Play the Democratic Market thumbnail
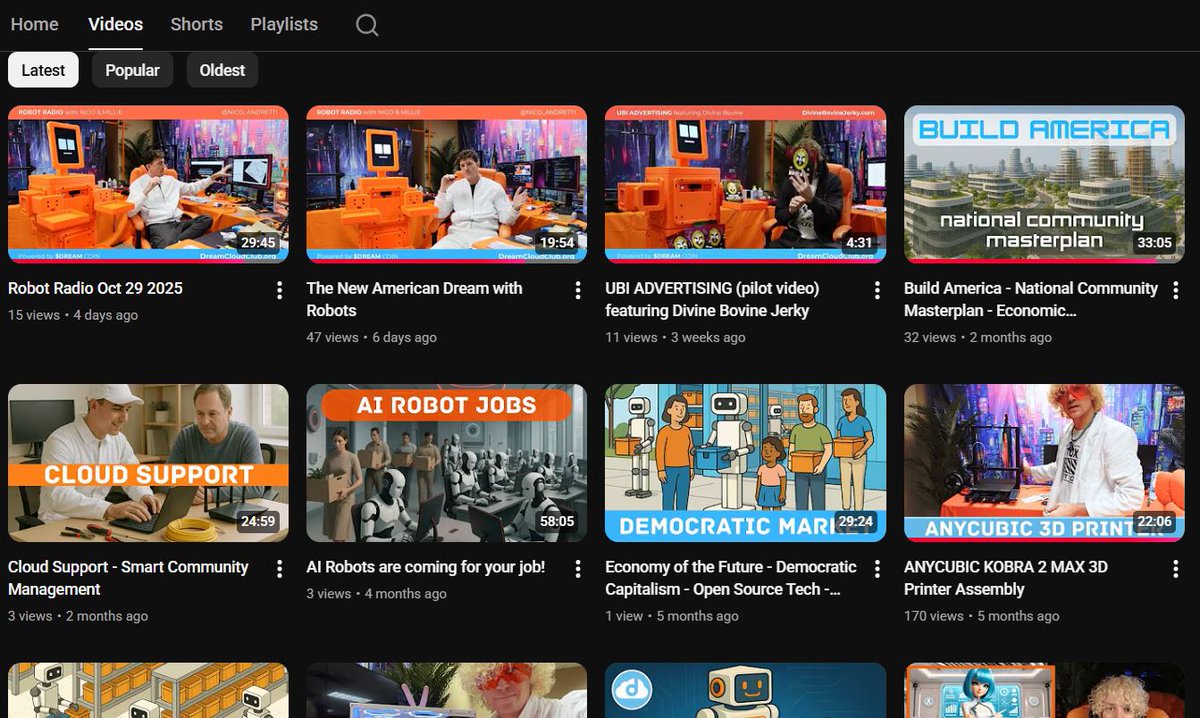This screenshot has height=718, width=1200. 745,463
